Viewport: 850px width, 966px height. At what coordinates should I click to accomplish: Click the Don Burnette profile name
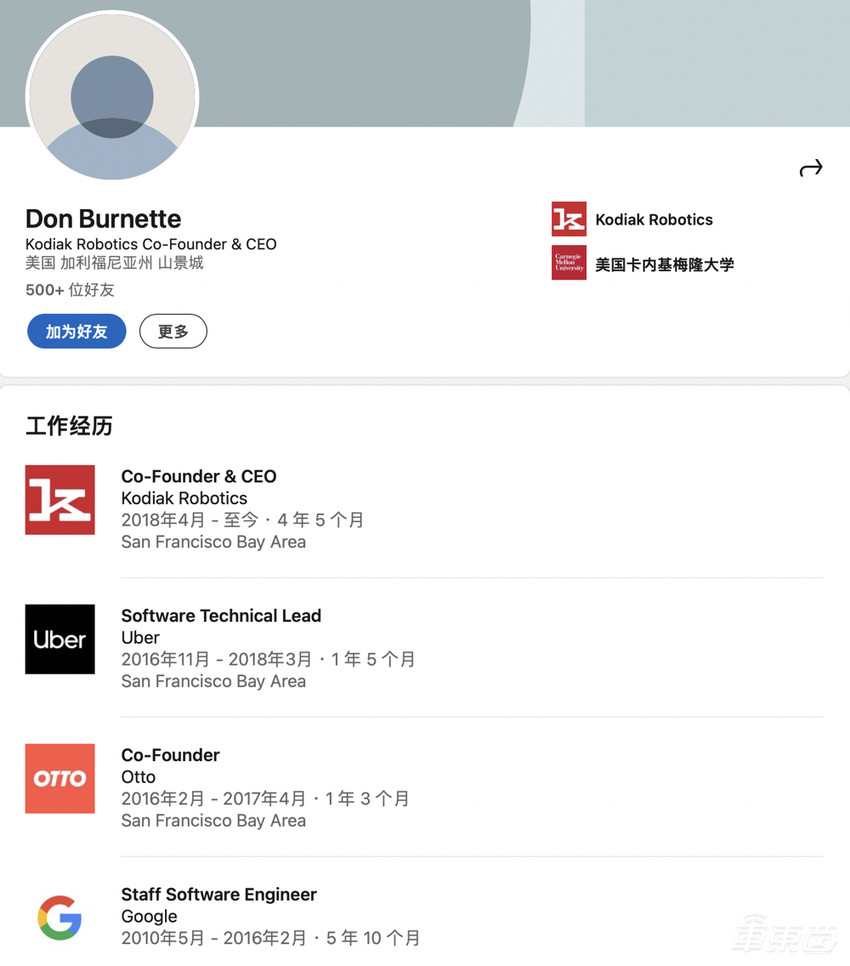pyautogui.click(x=103, y=219)
